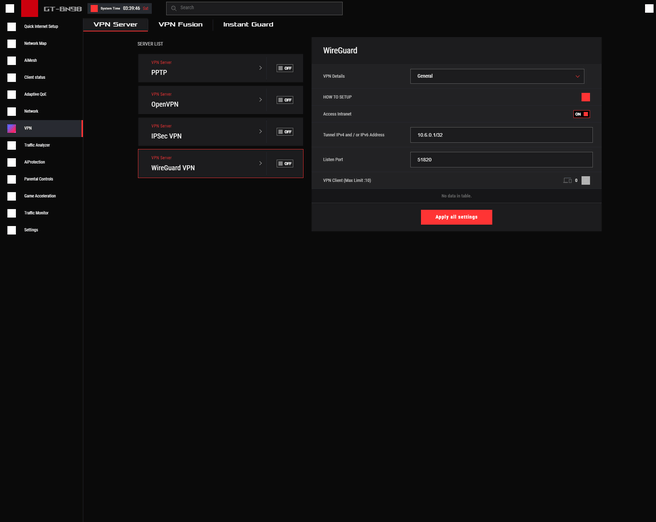Open Network Map via its sidebar icon
Viewport: 656px width, 522px height.
pos(12,44)
